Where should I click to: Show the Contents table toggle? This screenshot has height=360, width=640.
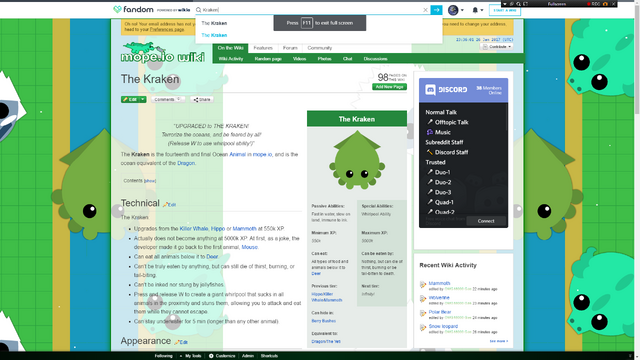[150, 181]
